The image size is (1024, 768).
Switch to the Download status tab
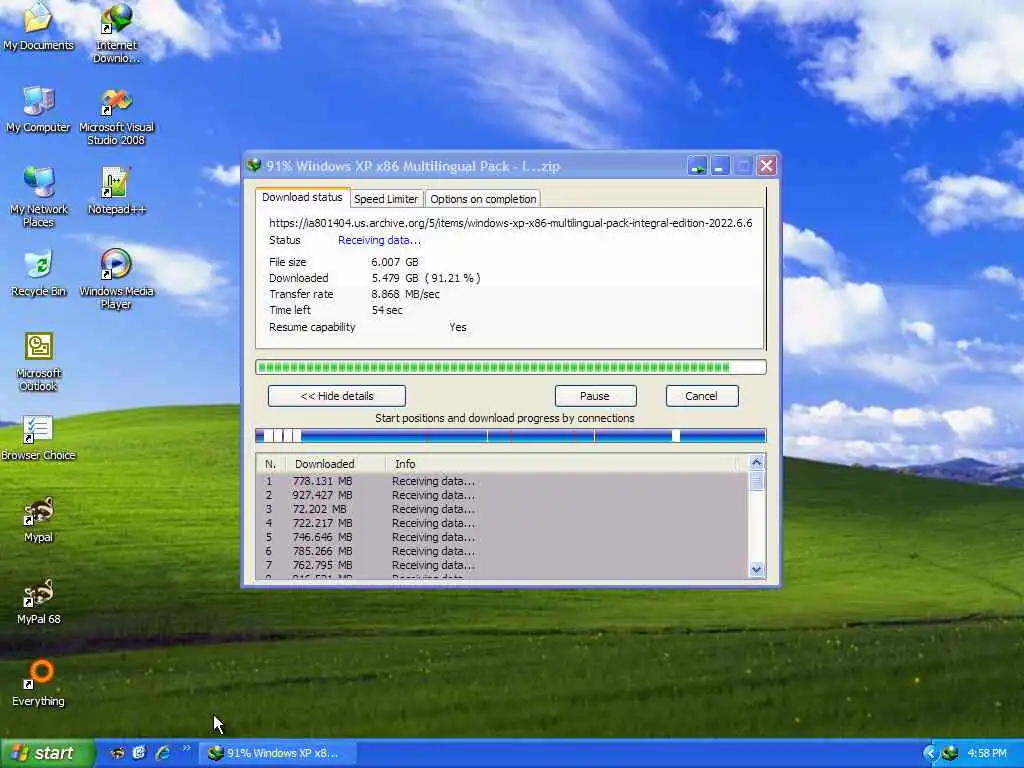[x=302, y=197]
